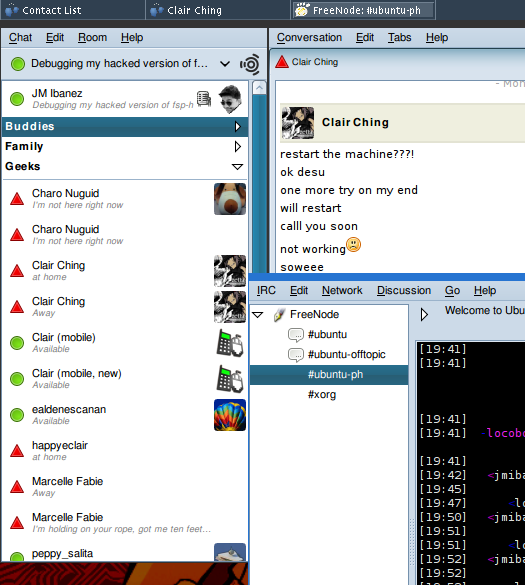Select the happyeclair contact
Screen dimensions: 525x585
pyautogui.click(x=125, y=451)
